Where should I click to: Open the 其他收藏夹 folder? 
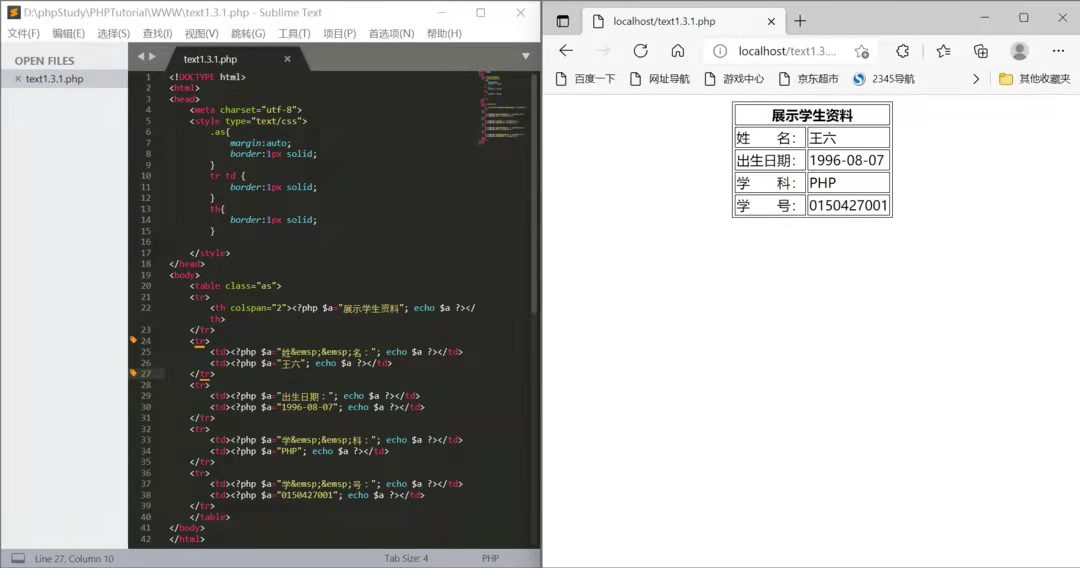click(1035, 79)
